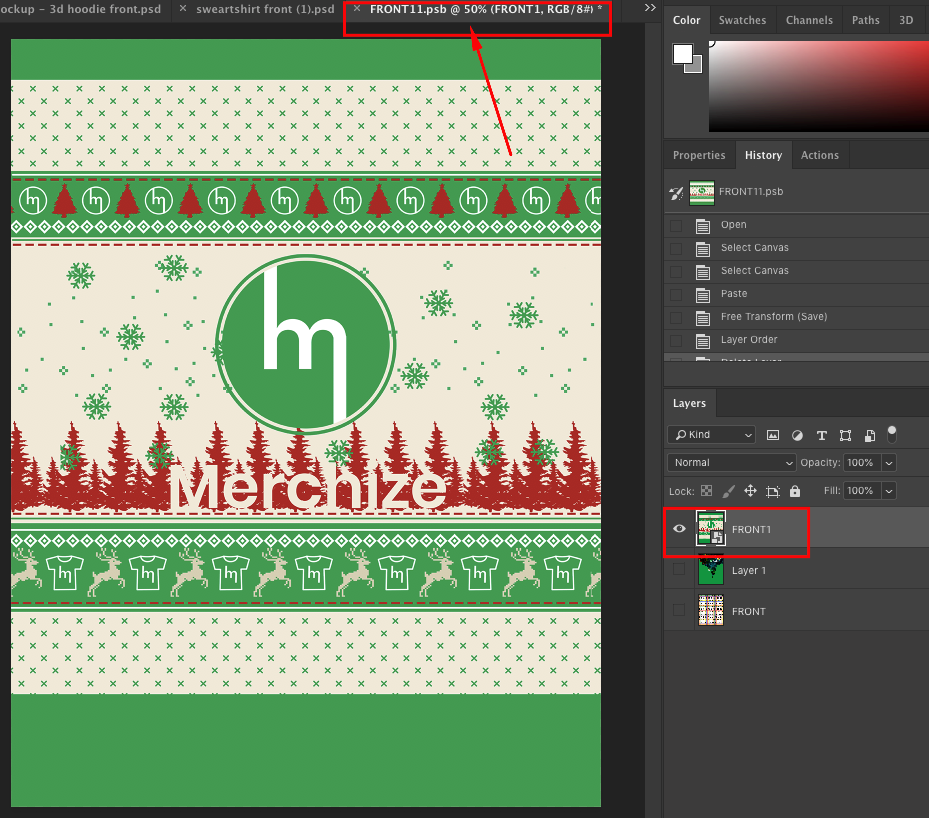Image resolution: width=929 pixels, height=818 pixels.
Task: Click the FRONT11.psb snapshot name
Action: click(x=751, y=192)
